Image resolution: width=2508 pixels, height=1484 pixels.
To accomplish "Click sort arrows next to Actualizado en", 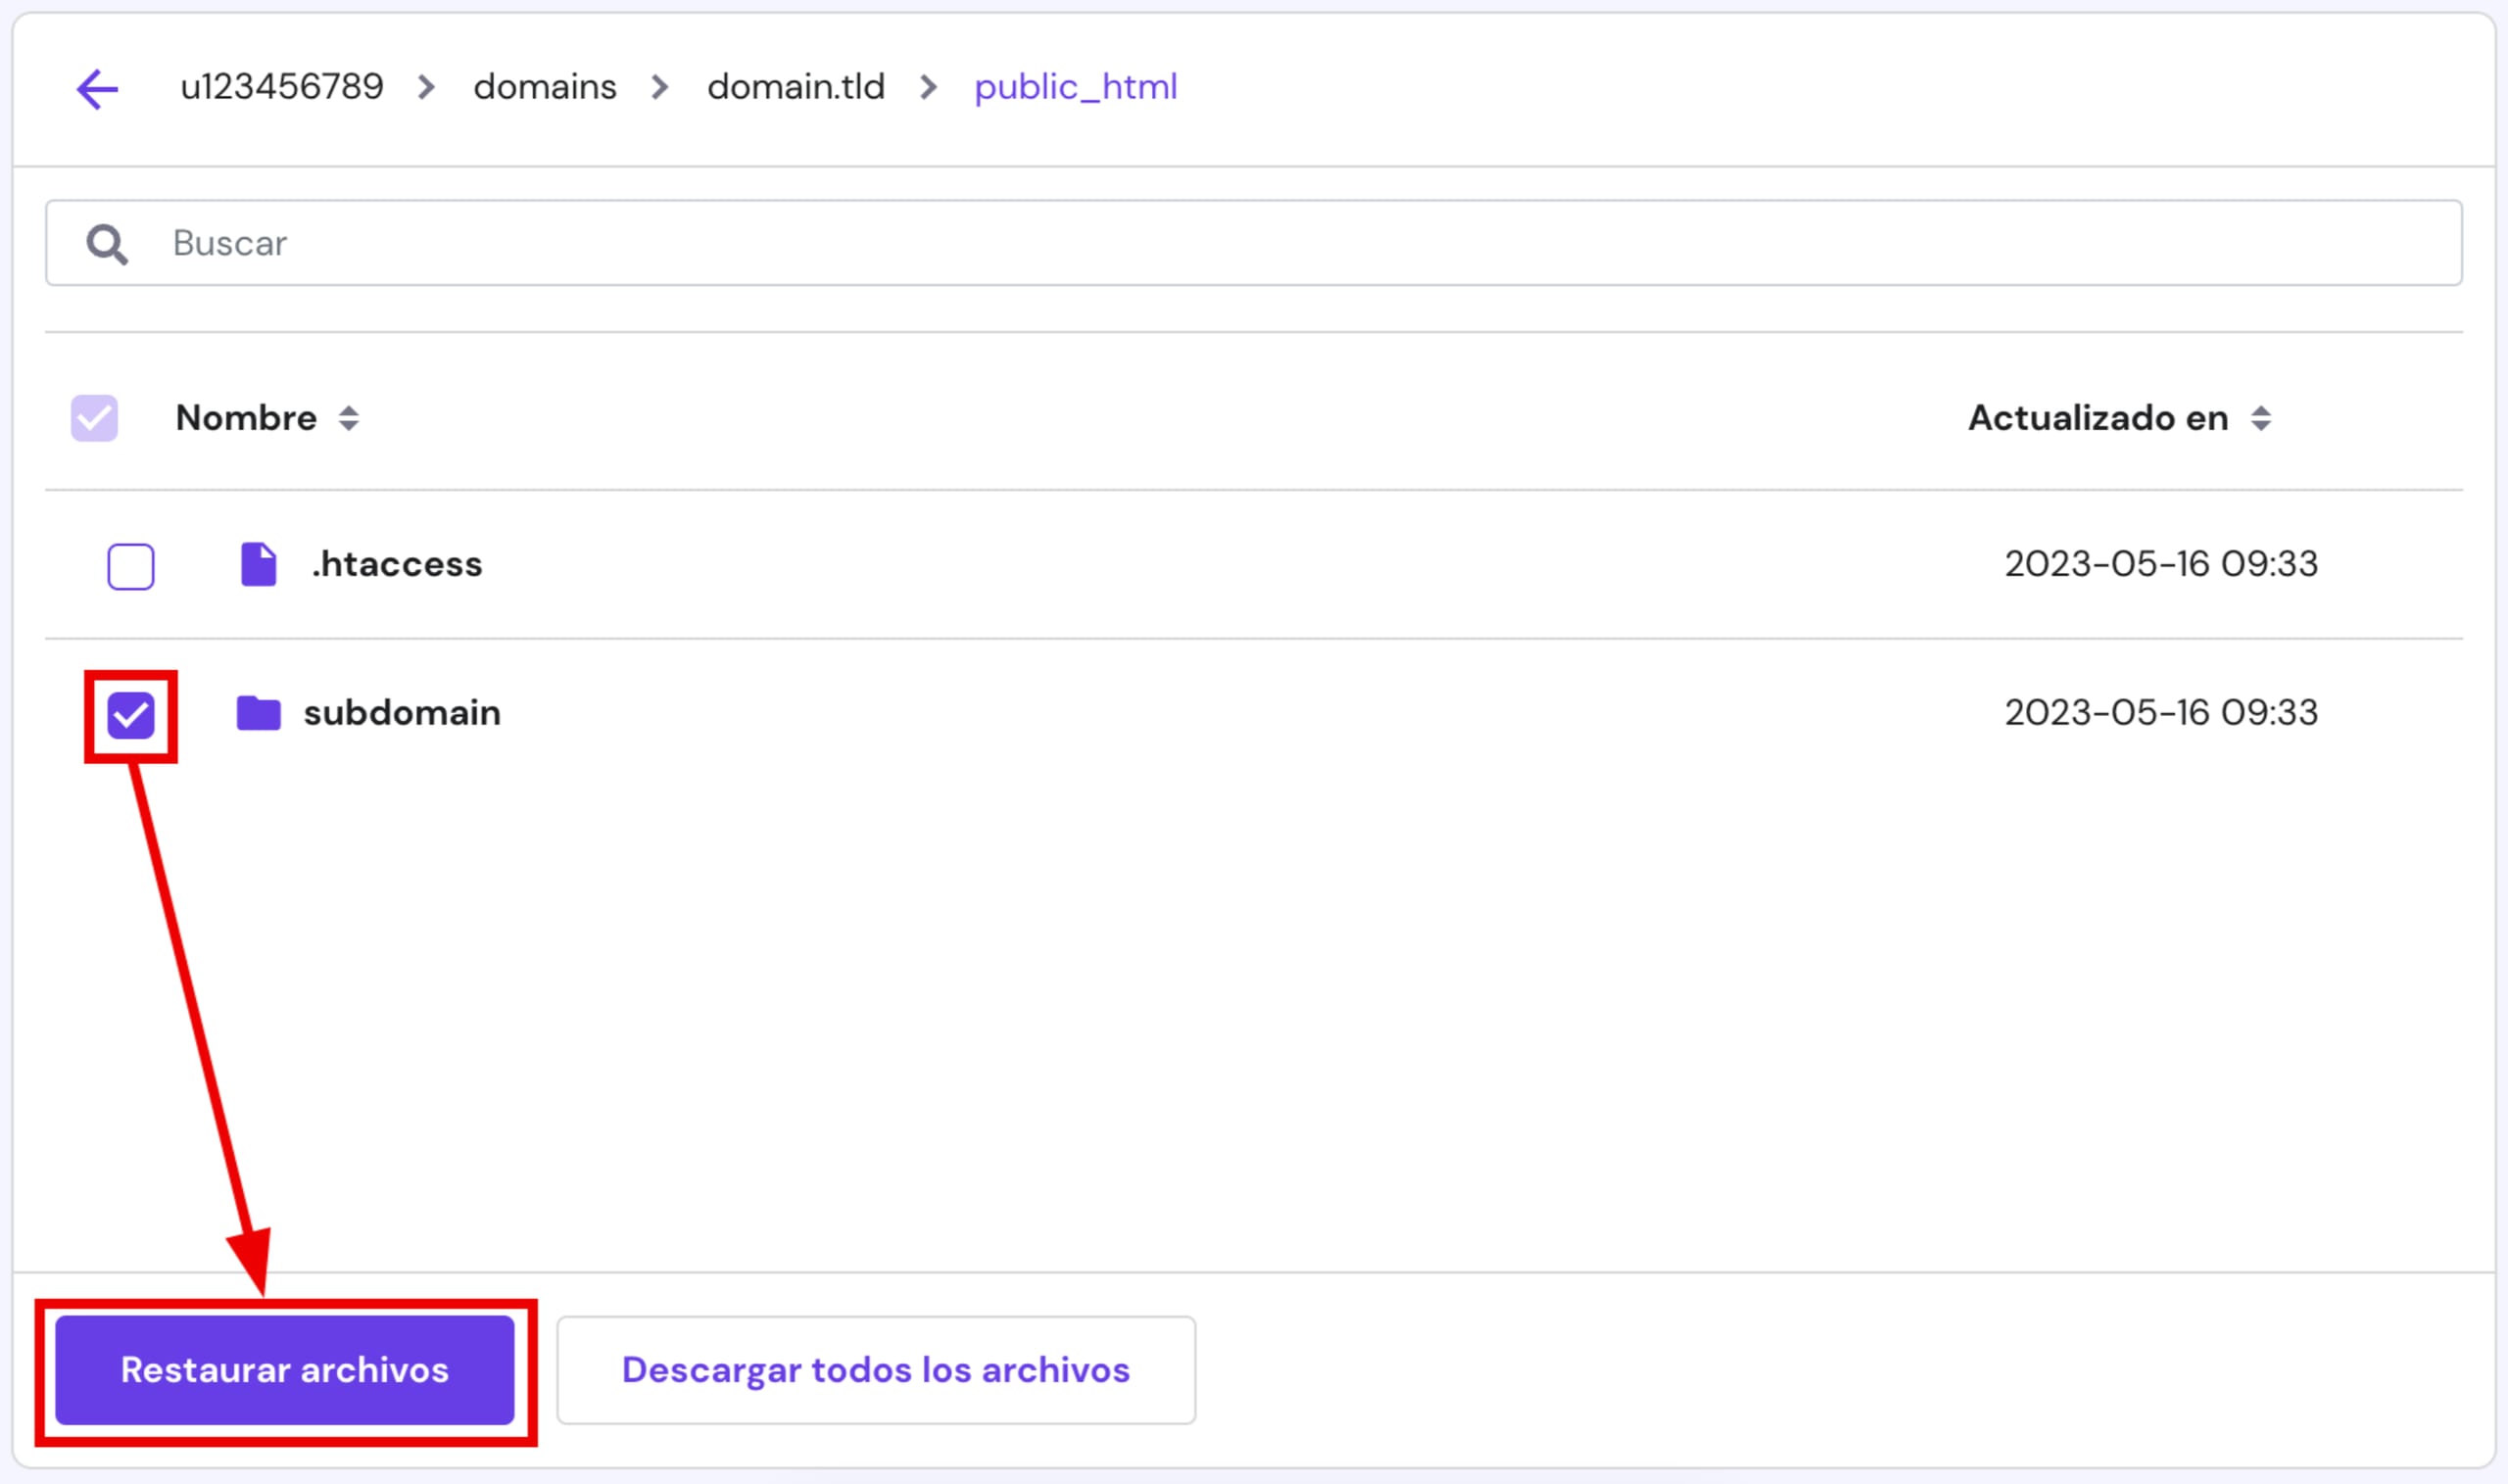I will pyautogui.click(x=2260, y=418).
